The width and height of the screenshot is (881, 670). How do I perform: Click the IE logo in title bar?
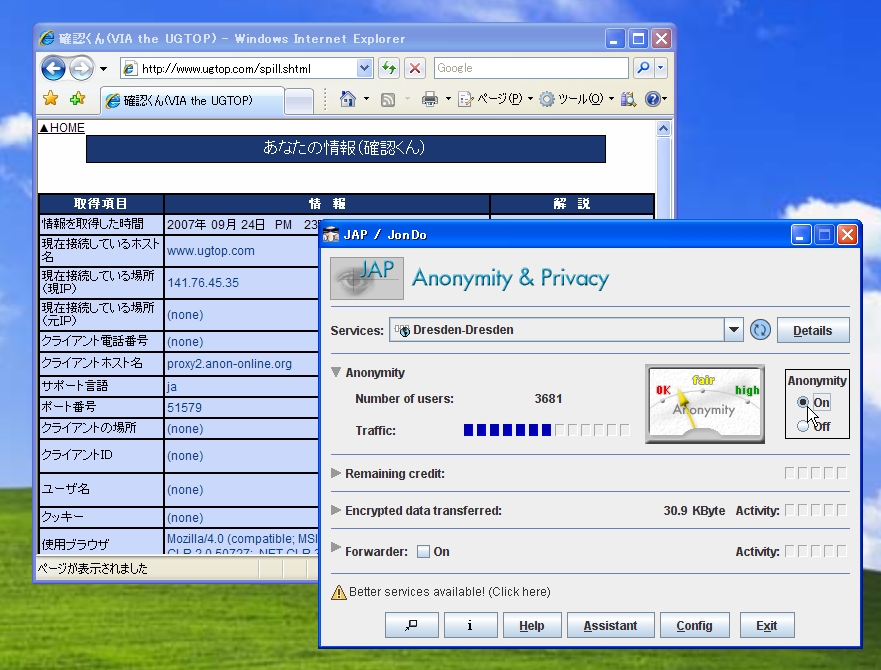tap(46, 38)
